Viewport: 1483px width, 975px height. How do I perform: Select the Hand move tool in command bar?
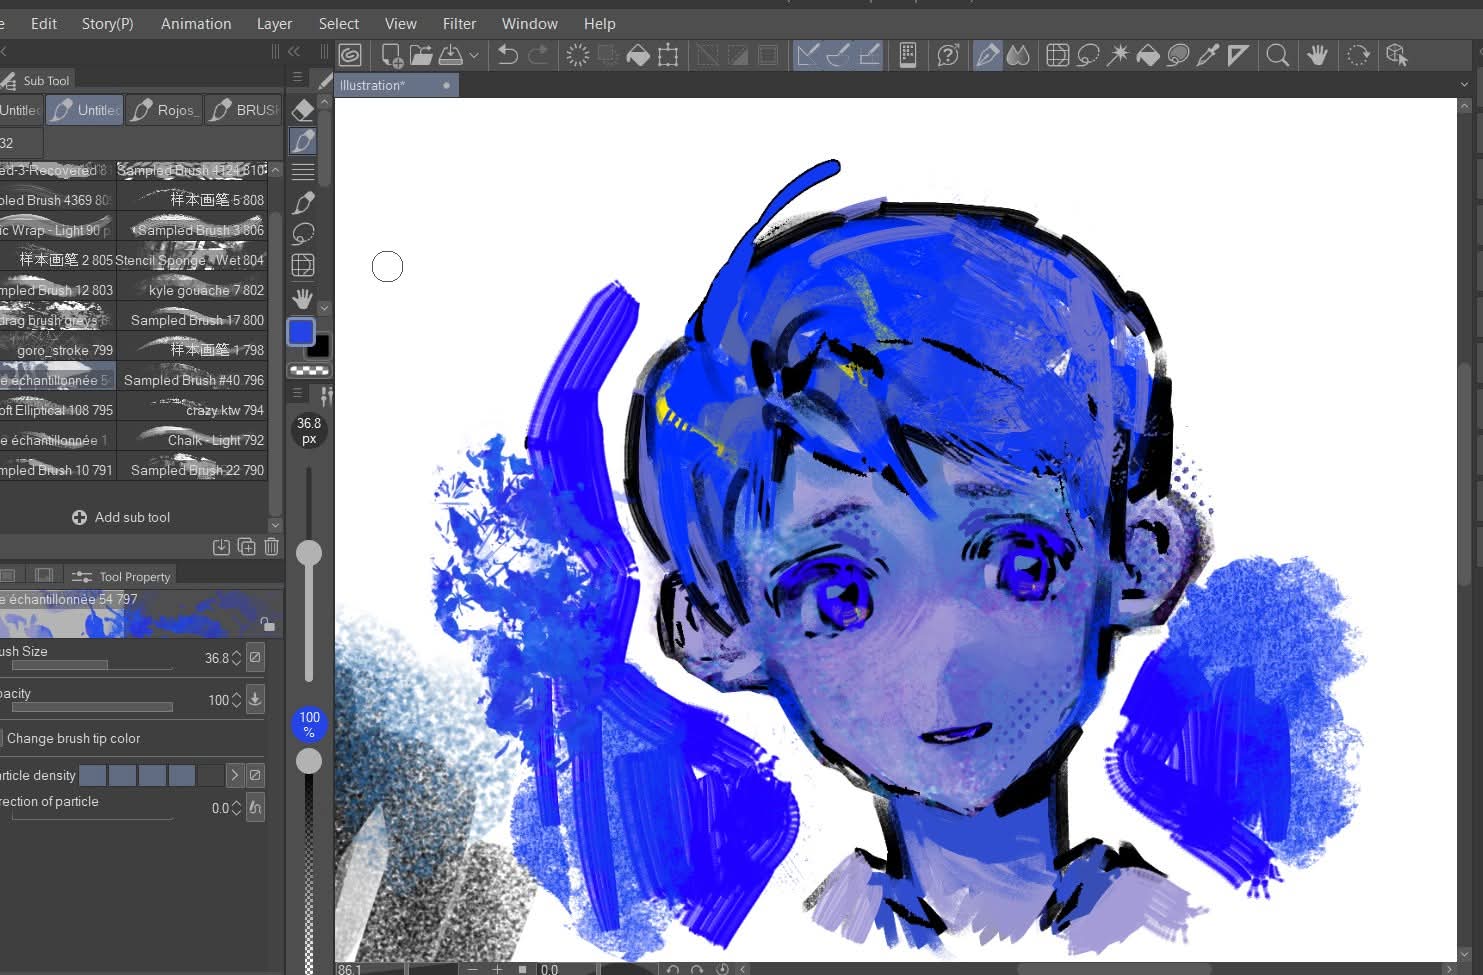pyautogui.click(x=1318, y=55)
